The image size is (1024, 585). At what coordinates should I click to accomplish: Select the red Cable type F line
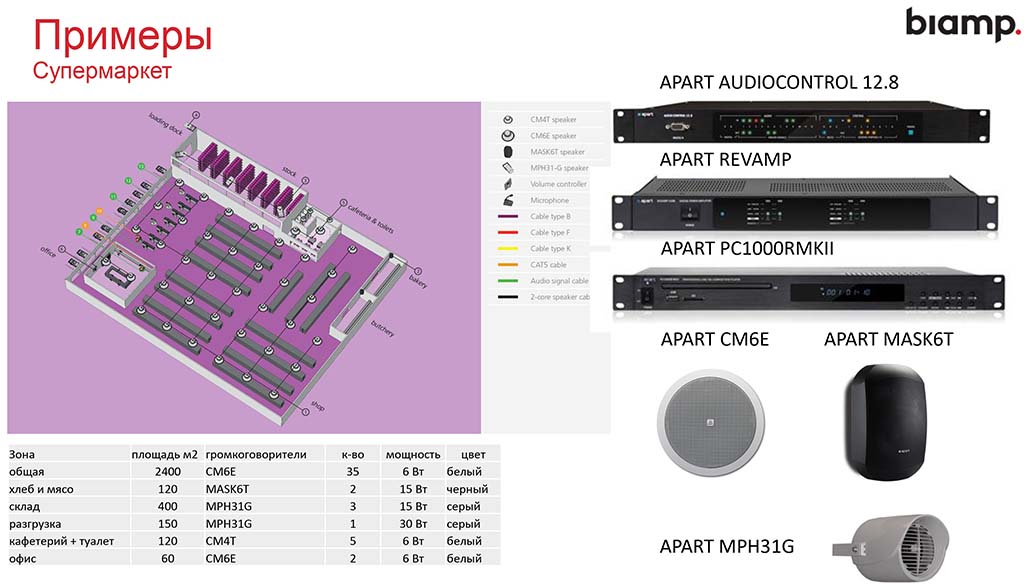(x=508, y=232)
